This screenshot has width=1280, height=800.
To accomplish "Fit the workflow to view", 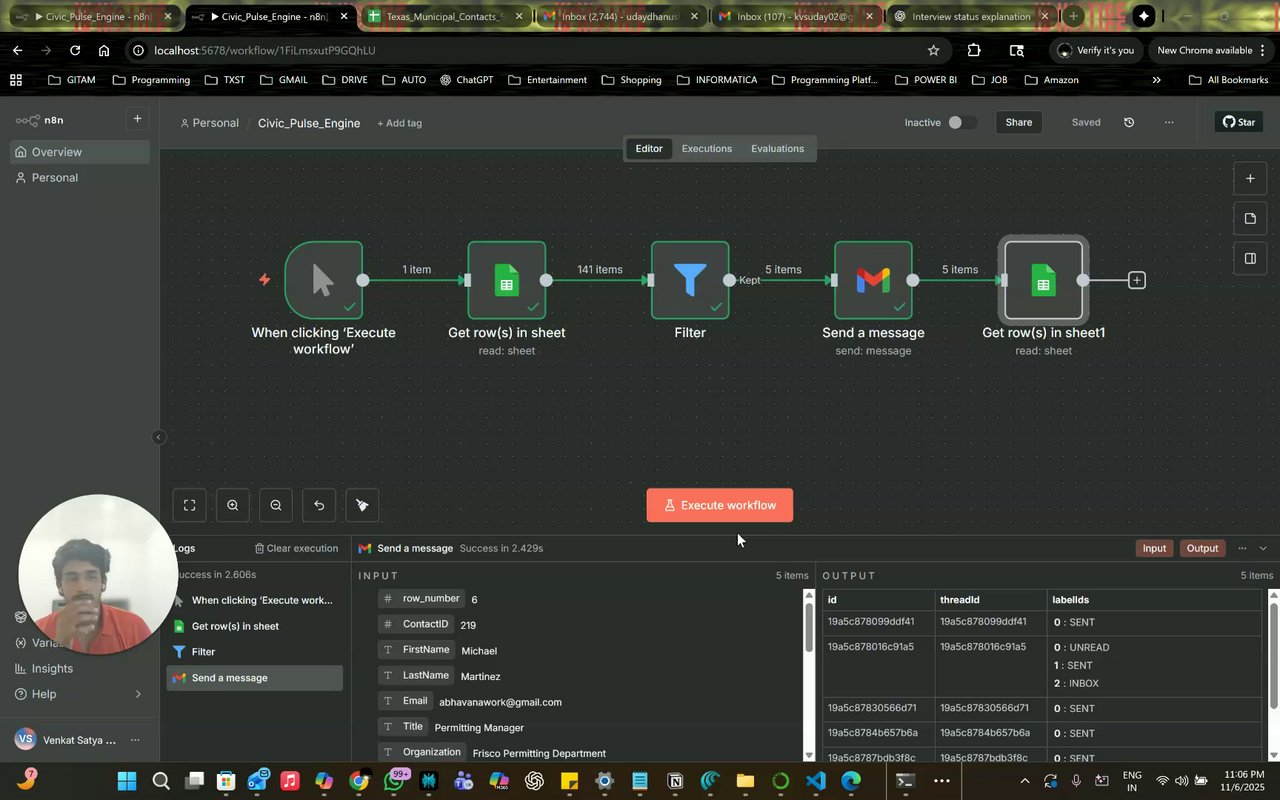I will coord(189,505).
